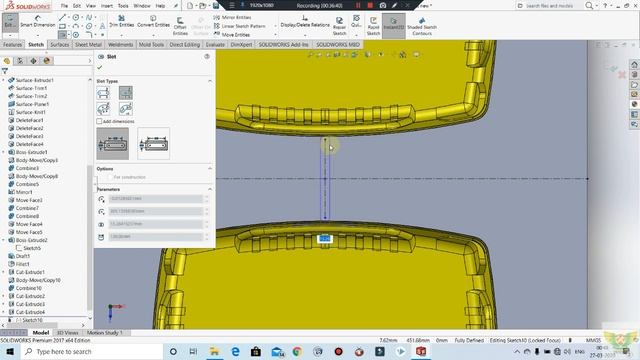Open the Insert menu
This screenshot has height=360, width=640.
tap(107, 6)
